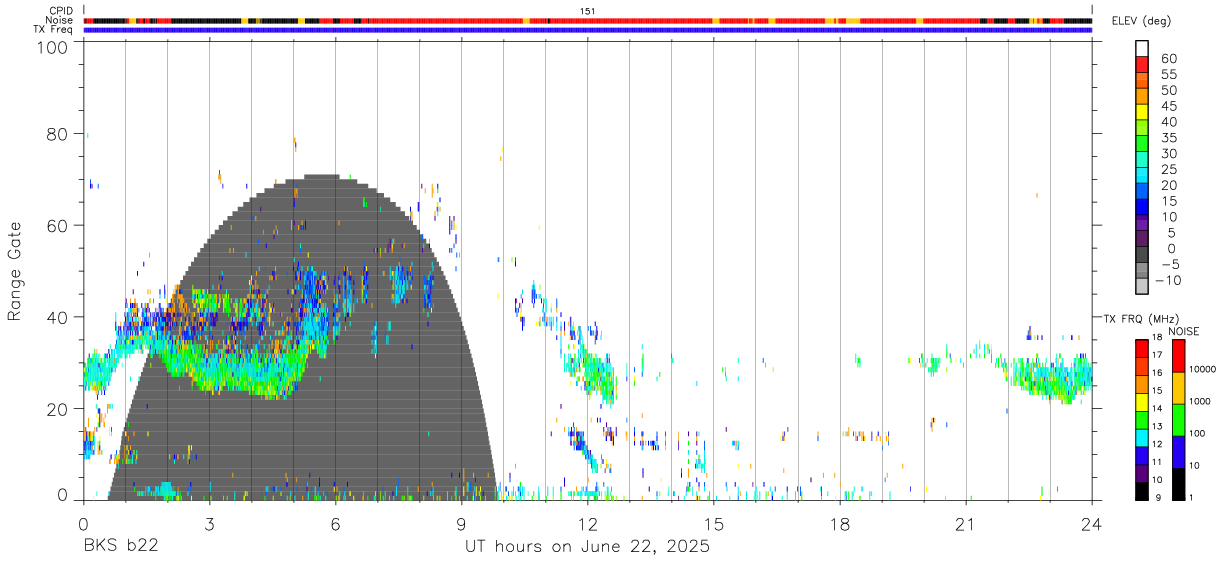This screenshot has width=1228, height=567.
Task: Click x-axis tick label 9
Action: point(461,523)
